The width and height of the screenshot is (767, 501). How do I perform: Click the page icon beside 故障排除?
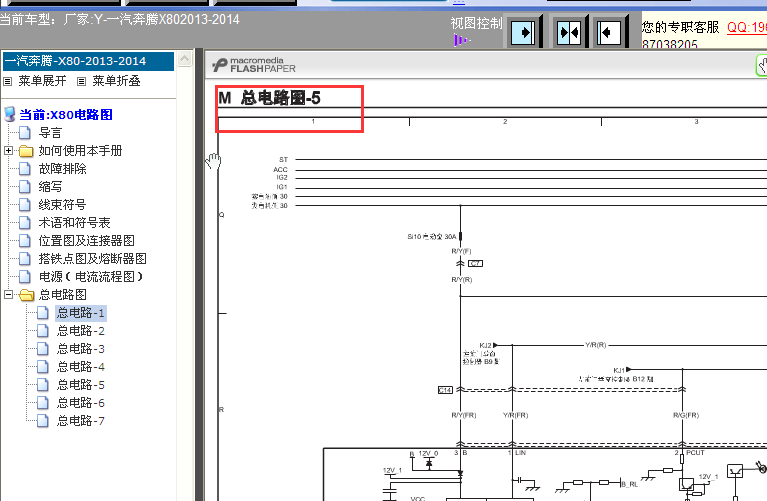click(x=24, y=169)
